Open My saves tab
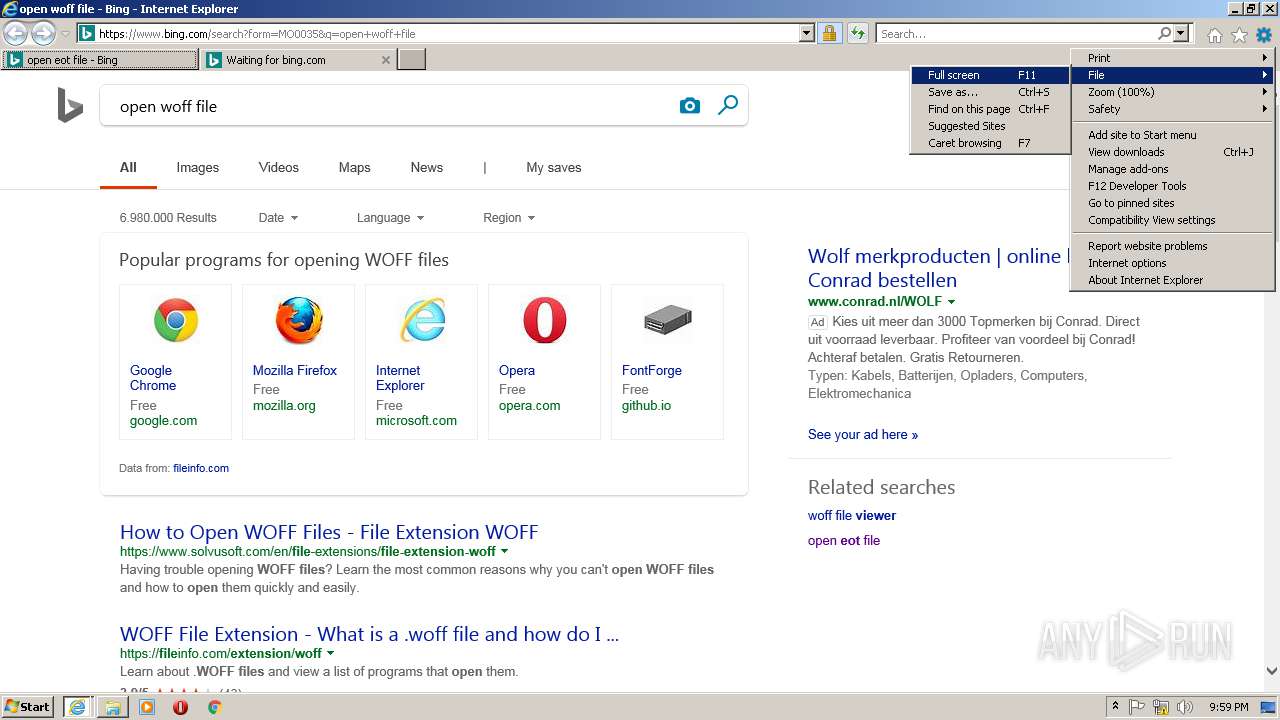The height and width of the screenshot is (720, 1280). [x=554, y=168]
